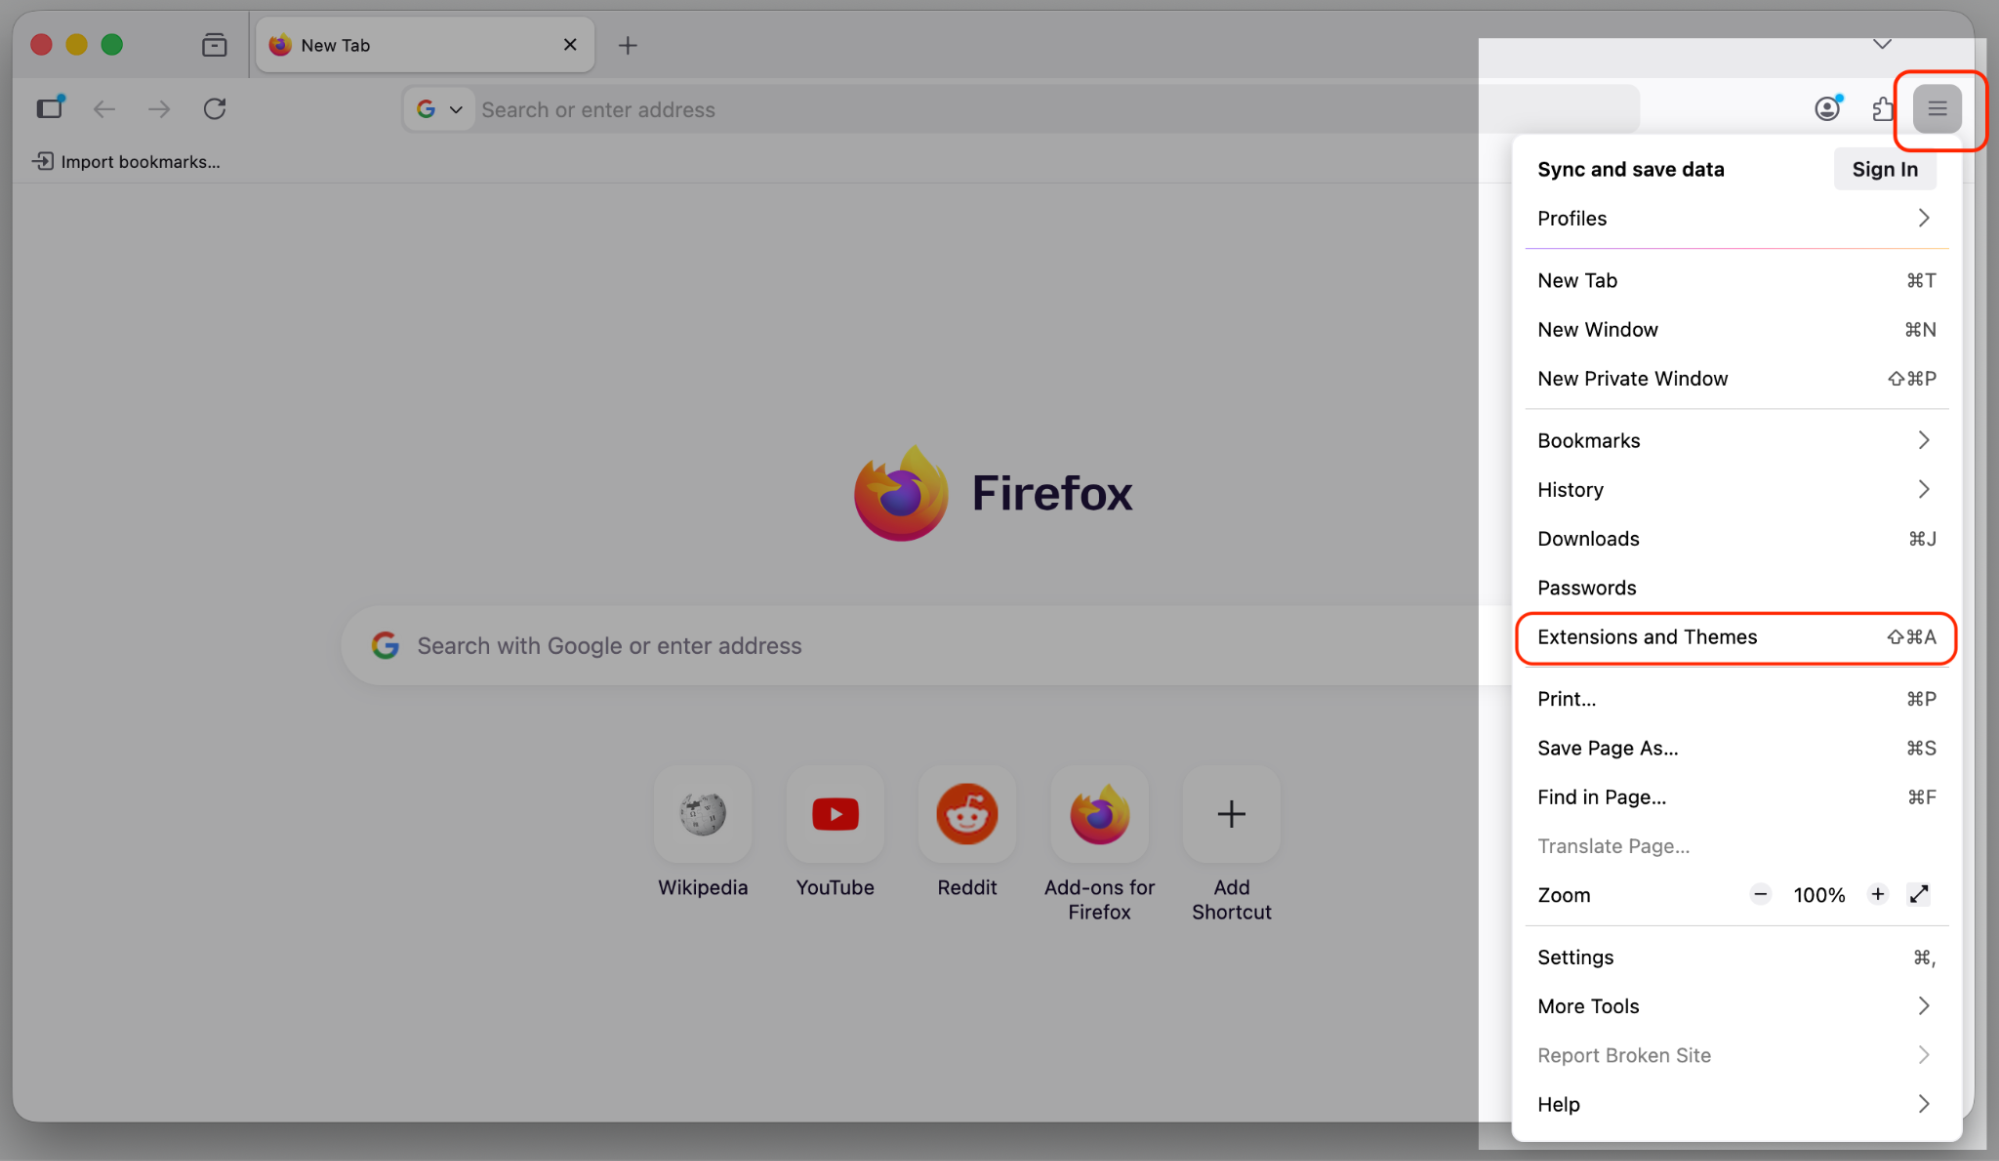Expand the Help submenu
This screenshot has width=1999, height=1161.
(x=1736, y=1104)
